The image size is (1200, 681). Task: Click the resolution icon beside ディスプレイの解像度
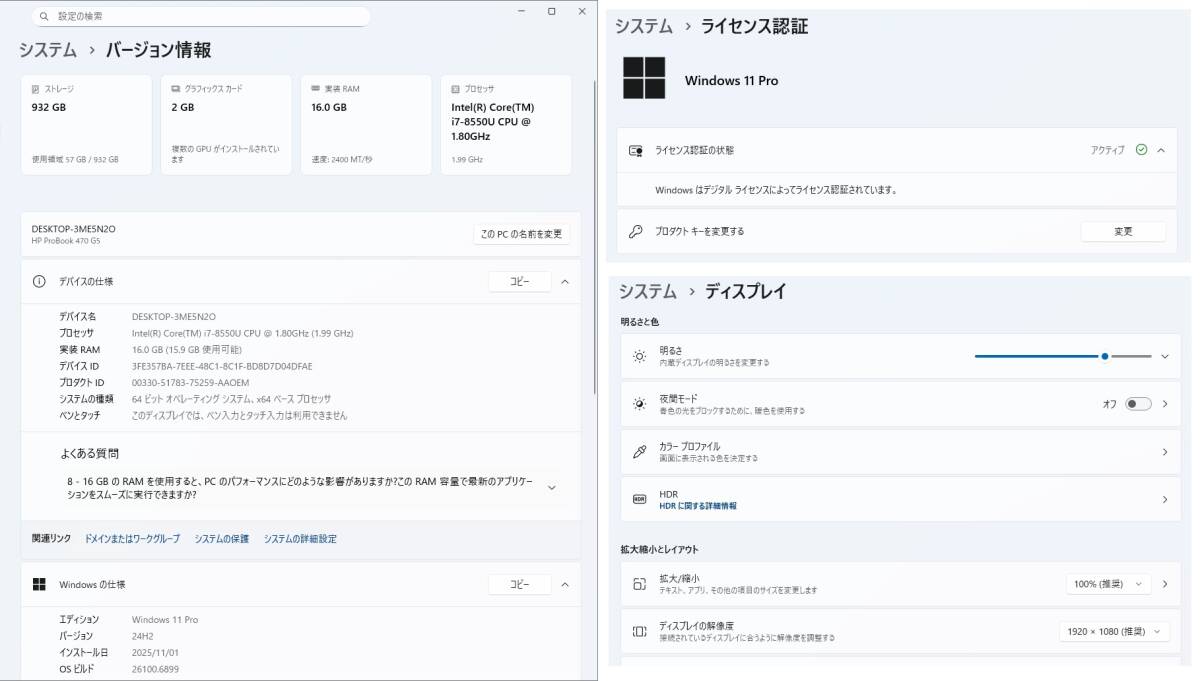640,631
